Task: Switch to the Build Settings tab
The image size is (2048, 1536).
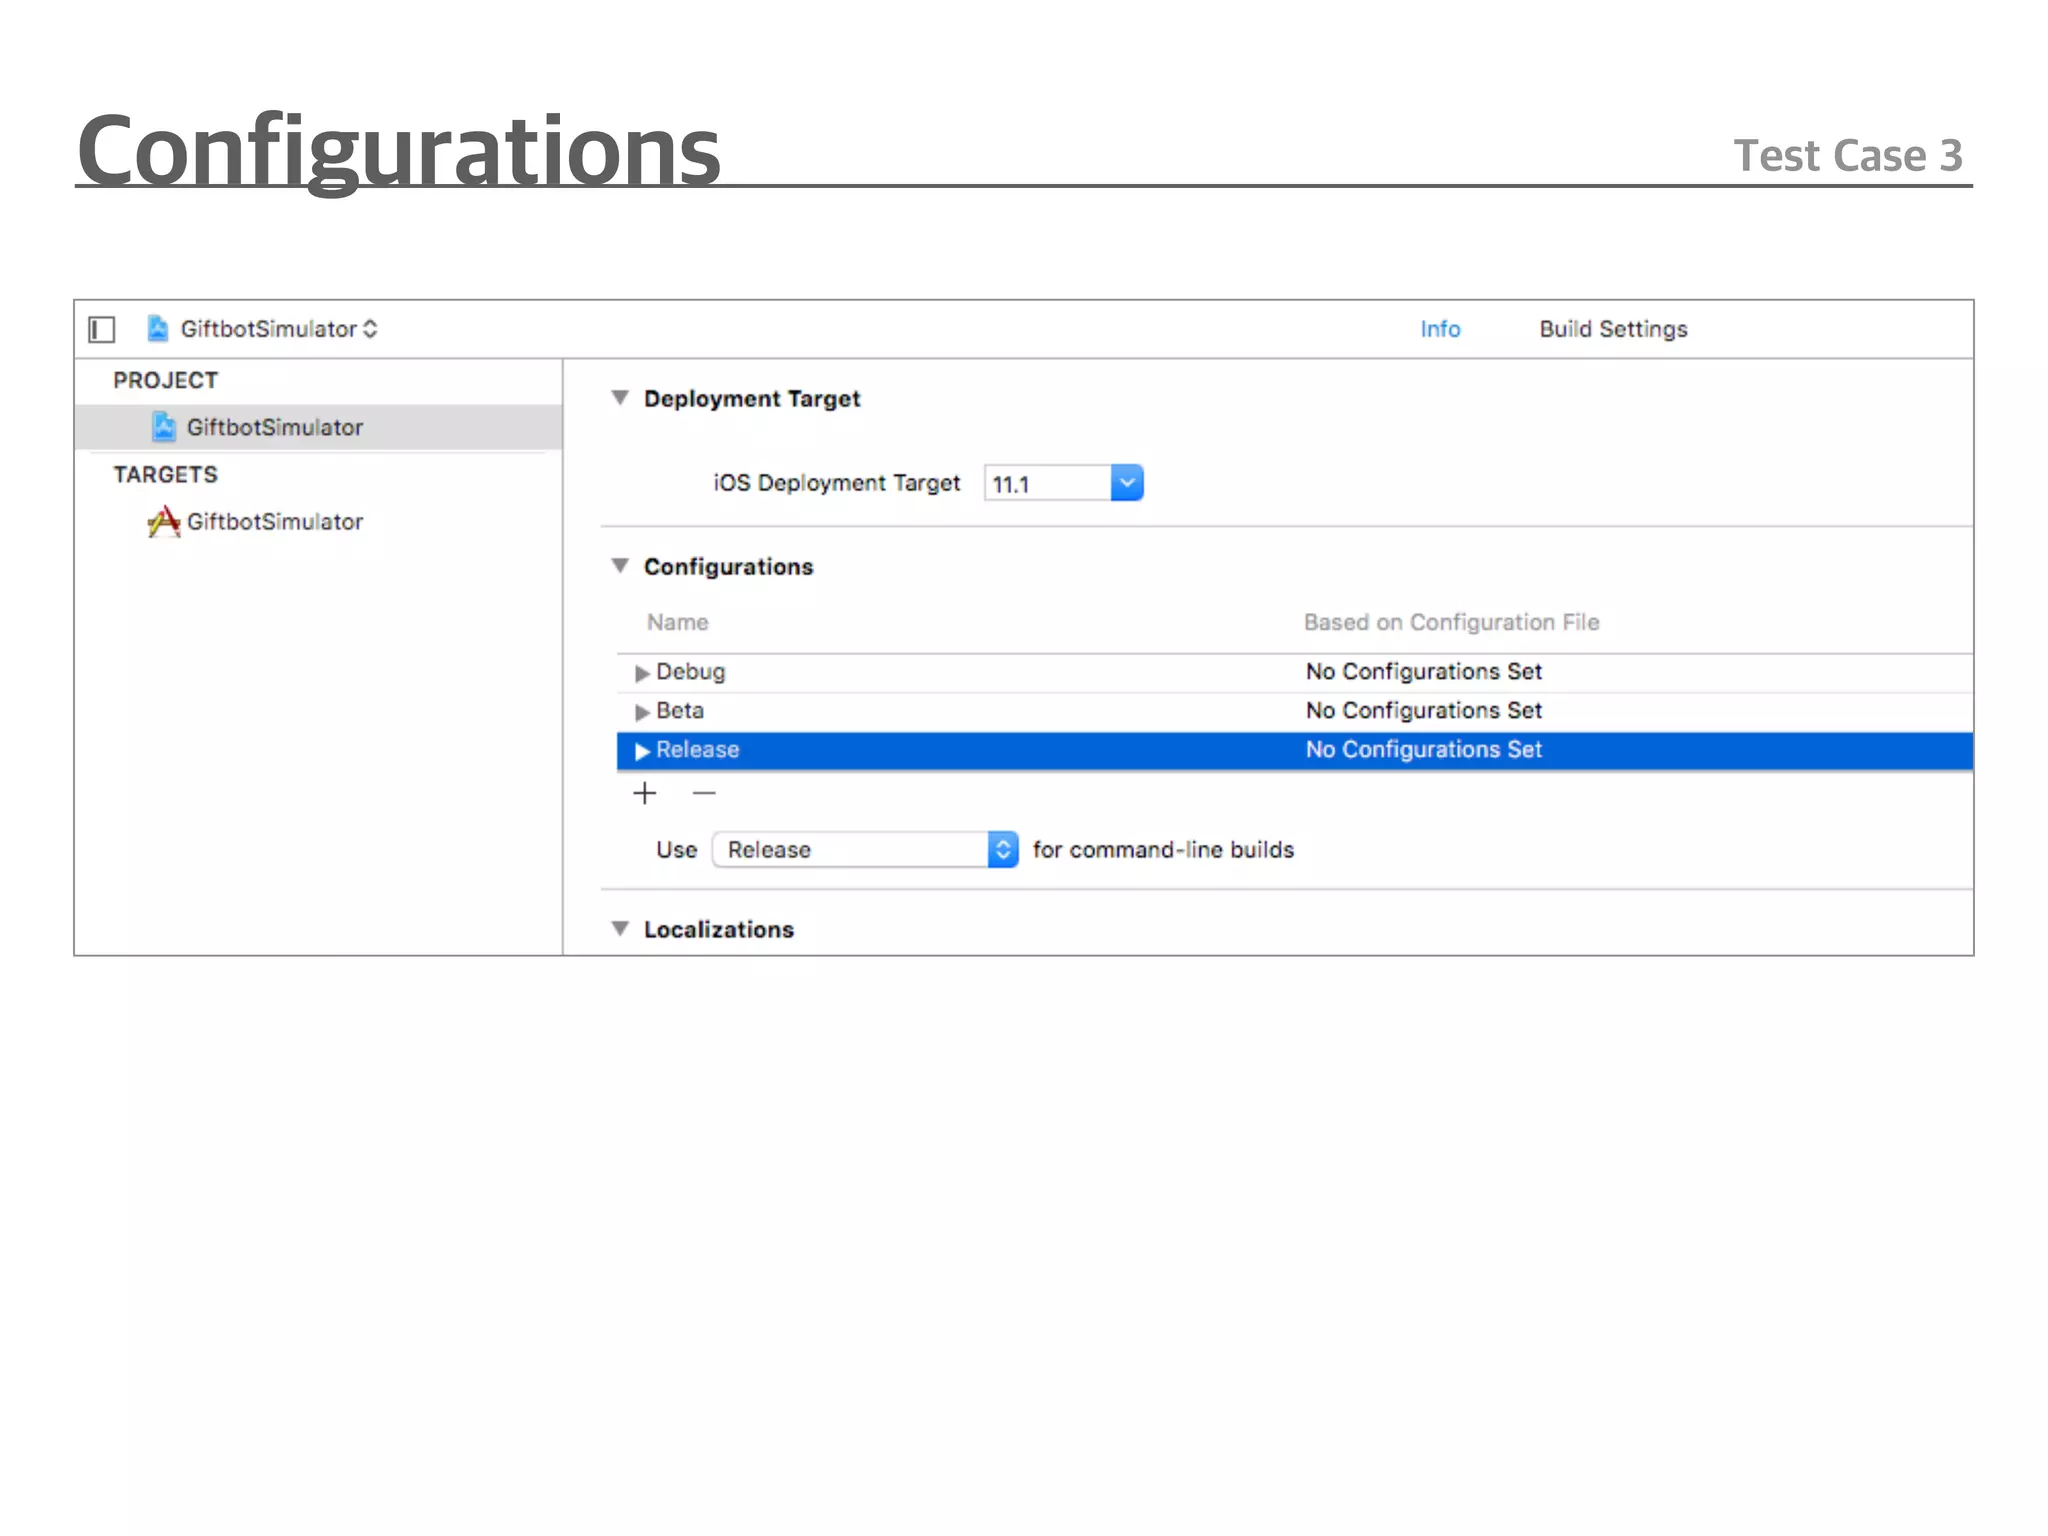Action: [x=1612, y=329]
